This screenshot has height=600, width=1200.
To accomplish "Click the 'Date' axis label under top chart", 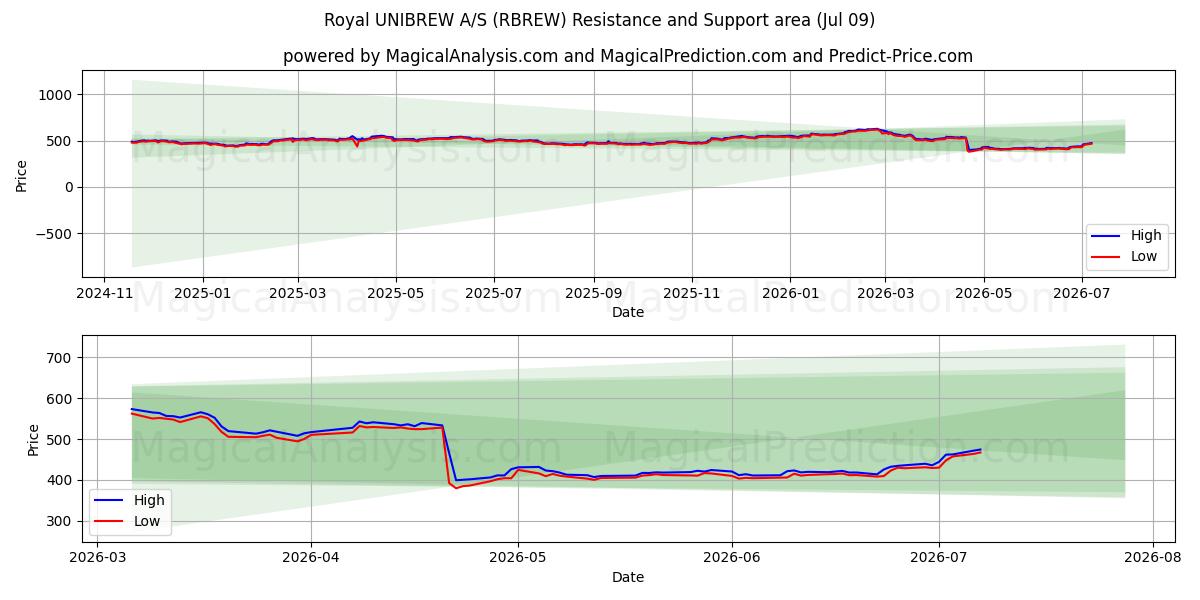I will 628,313.
